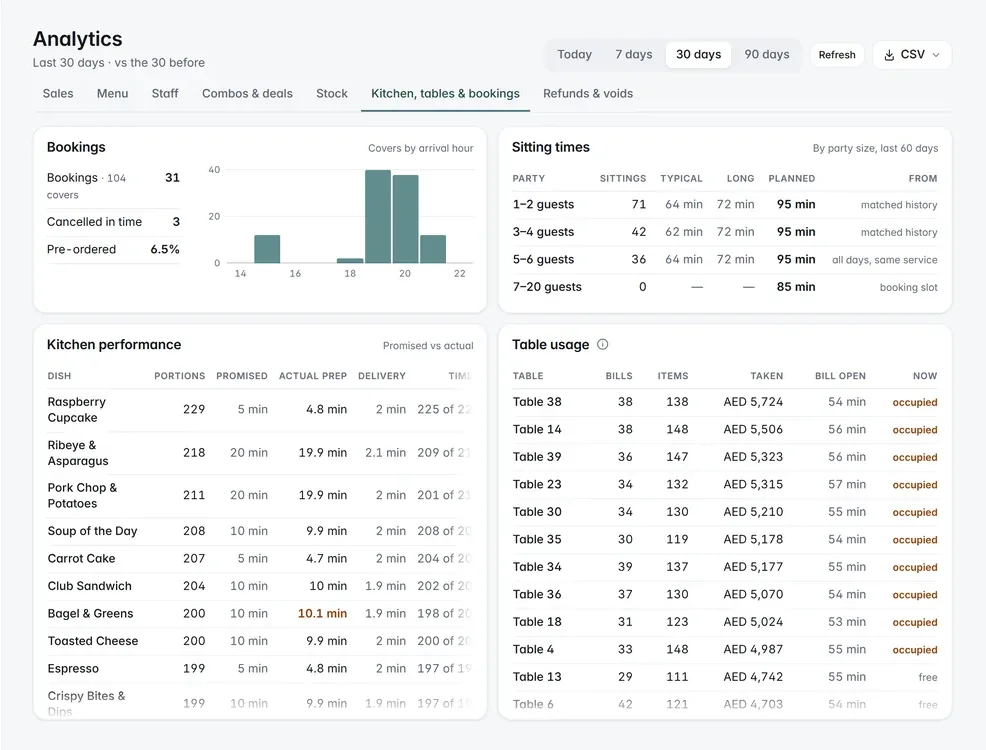Click the ITEMS column header
Image resolution: width=986 pixels, height=750 pixels.
click(x=673, y=376)
